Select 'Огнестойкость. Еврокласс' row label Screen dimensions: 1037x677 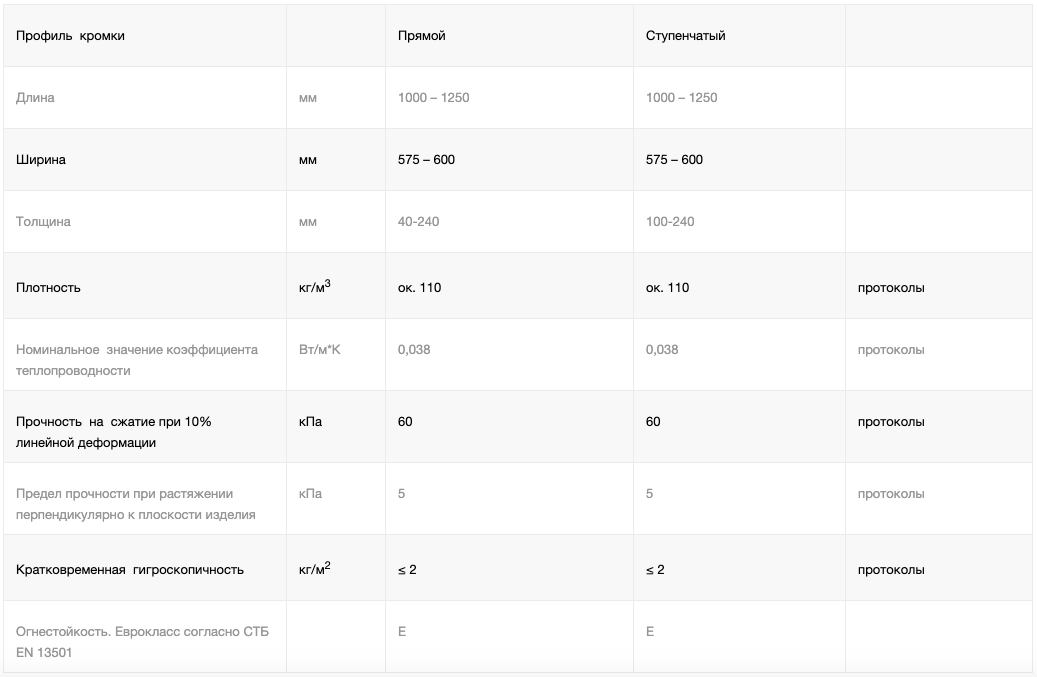tap(142, 642)
